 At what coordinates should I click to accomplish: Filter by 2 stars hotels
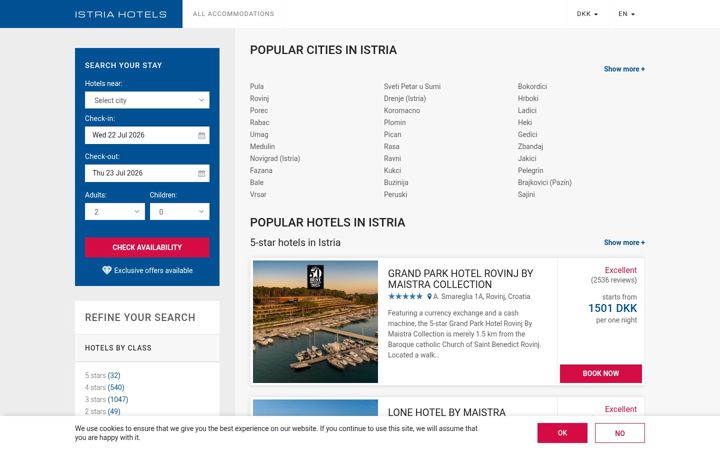click(102, 411)
